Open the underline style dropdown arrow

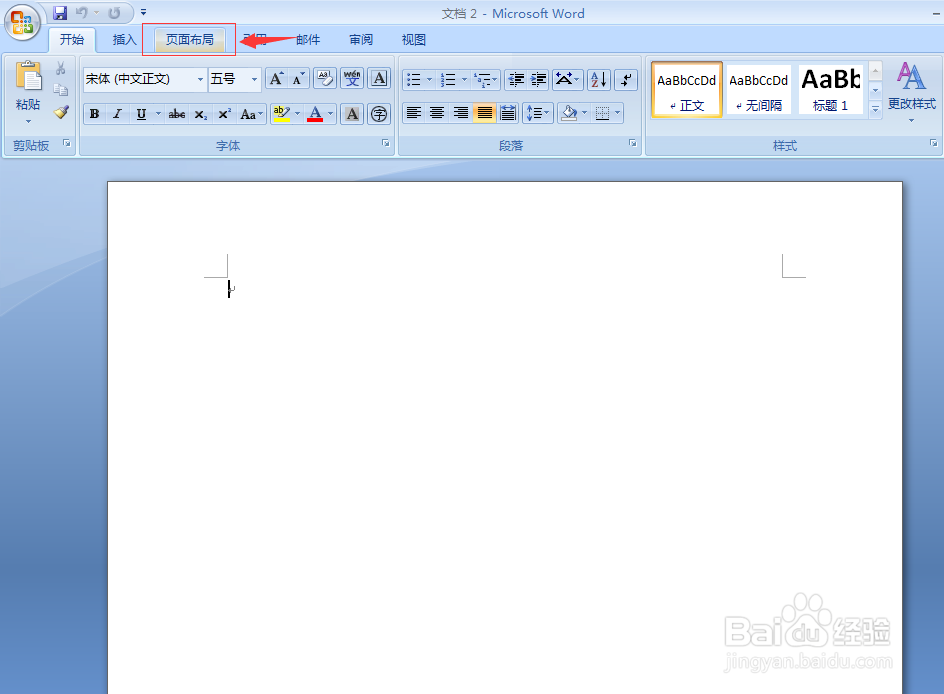[x=158, y=114]
